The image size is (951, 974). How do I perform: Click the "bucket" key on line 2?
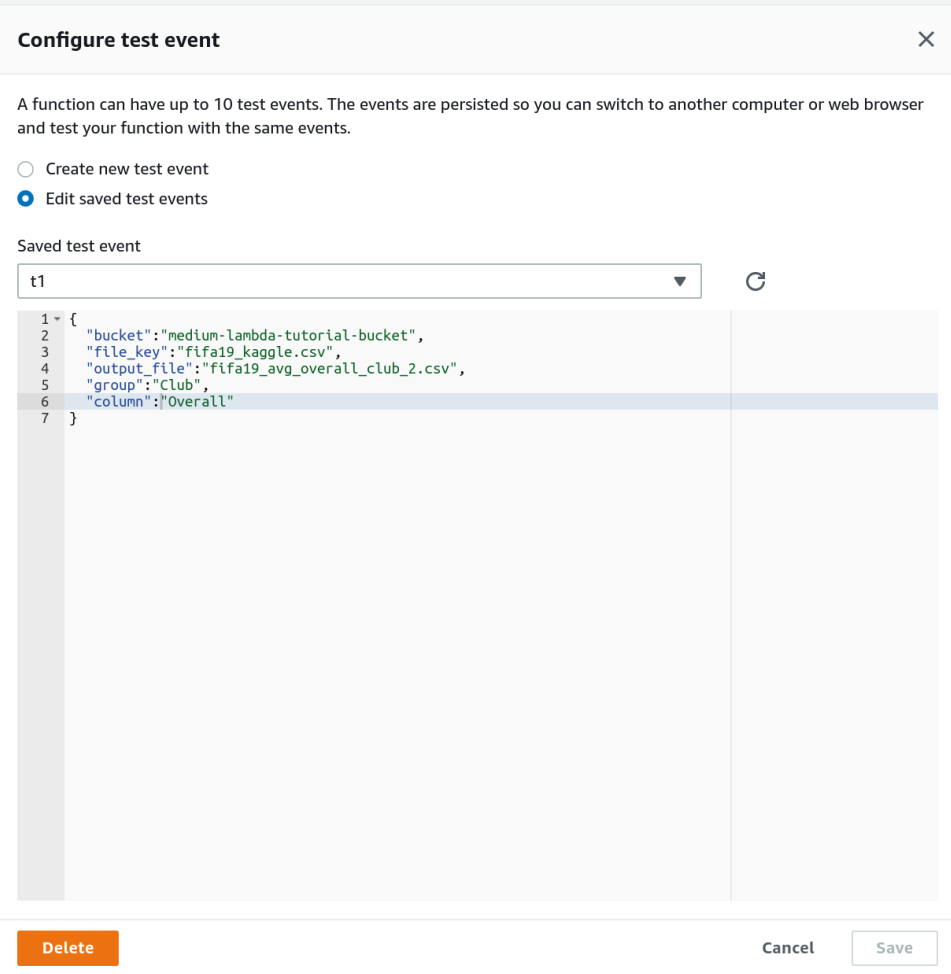(x=119, y=335)
